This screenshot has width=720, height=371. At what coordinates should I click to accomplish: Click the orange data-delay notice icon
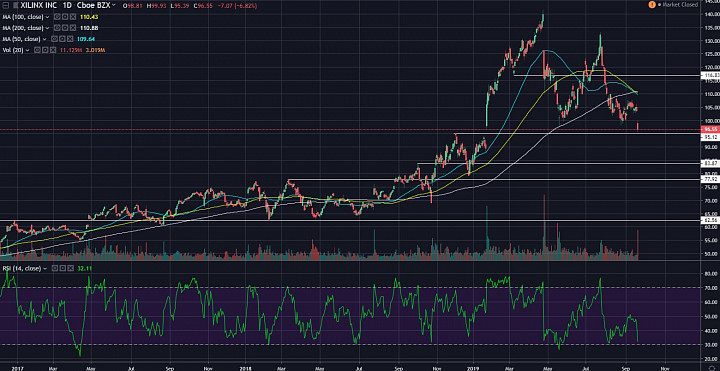pyautogui.click(x=652, y=4)
